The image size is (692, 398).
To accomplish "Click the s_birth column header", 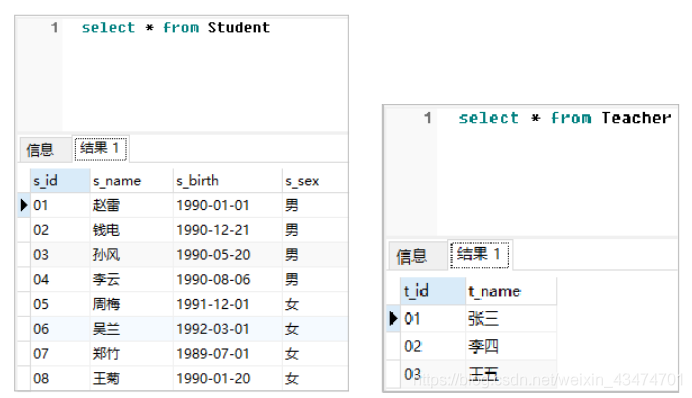I will coord(227,180).
